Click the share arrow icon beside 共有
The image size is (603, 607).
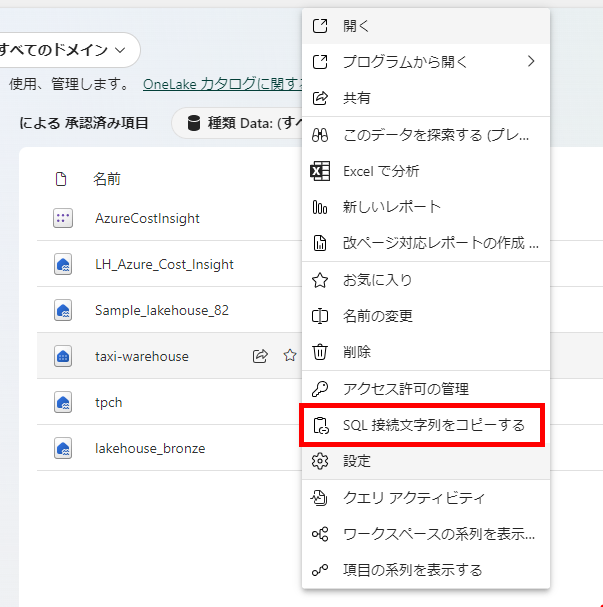click(x=320, y=98)
